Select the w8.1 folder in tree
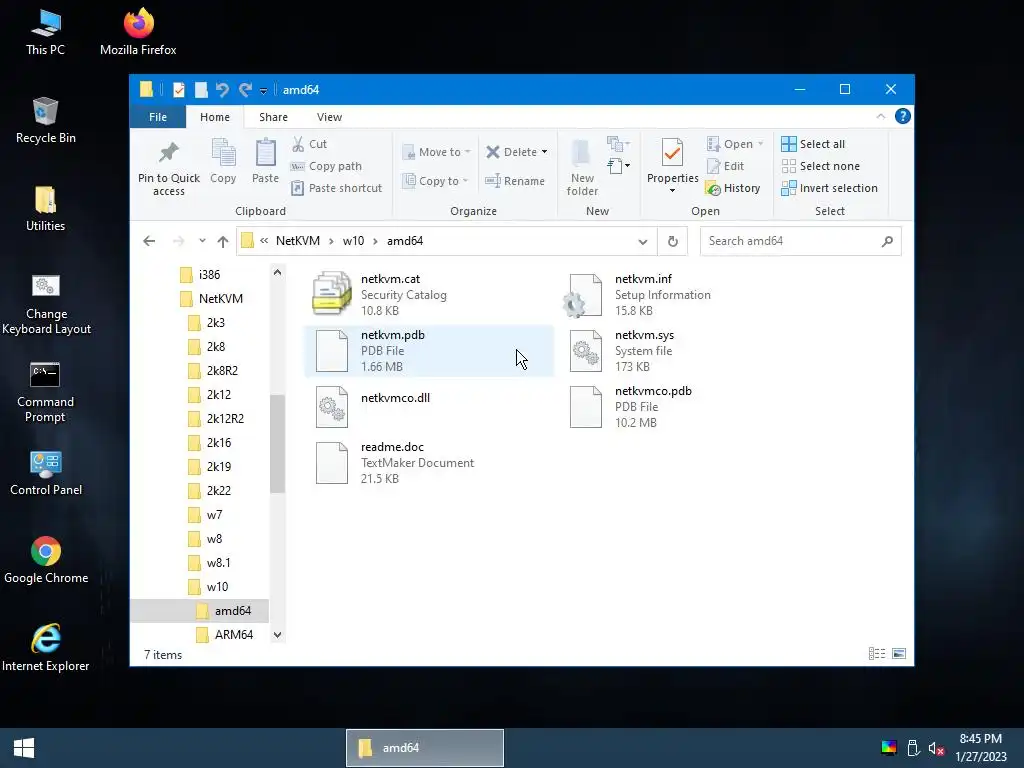This screenshot has width=1024, height=768. (210, 563)
